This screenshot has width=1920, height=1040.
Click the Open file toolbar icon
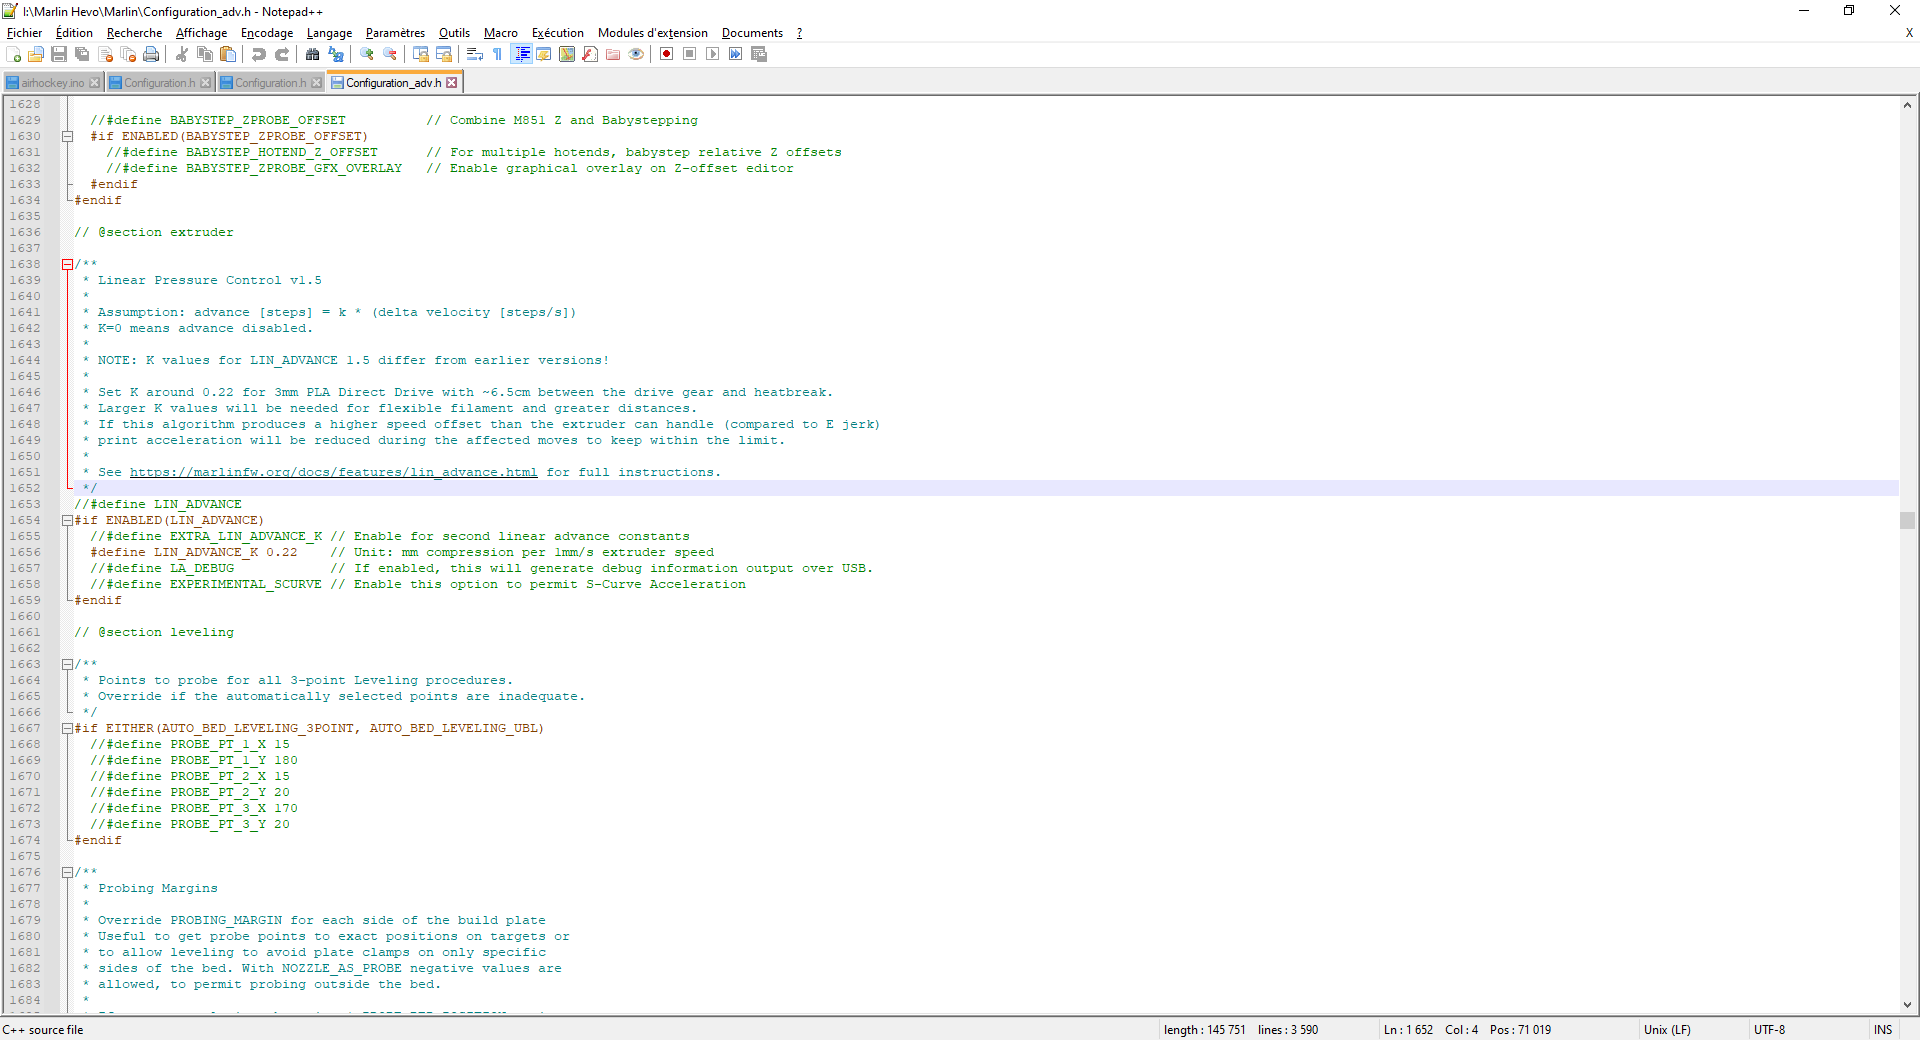click(x=36, y=54)
